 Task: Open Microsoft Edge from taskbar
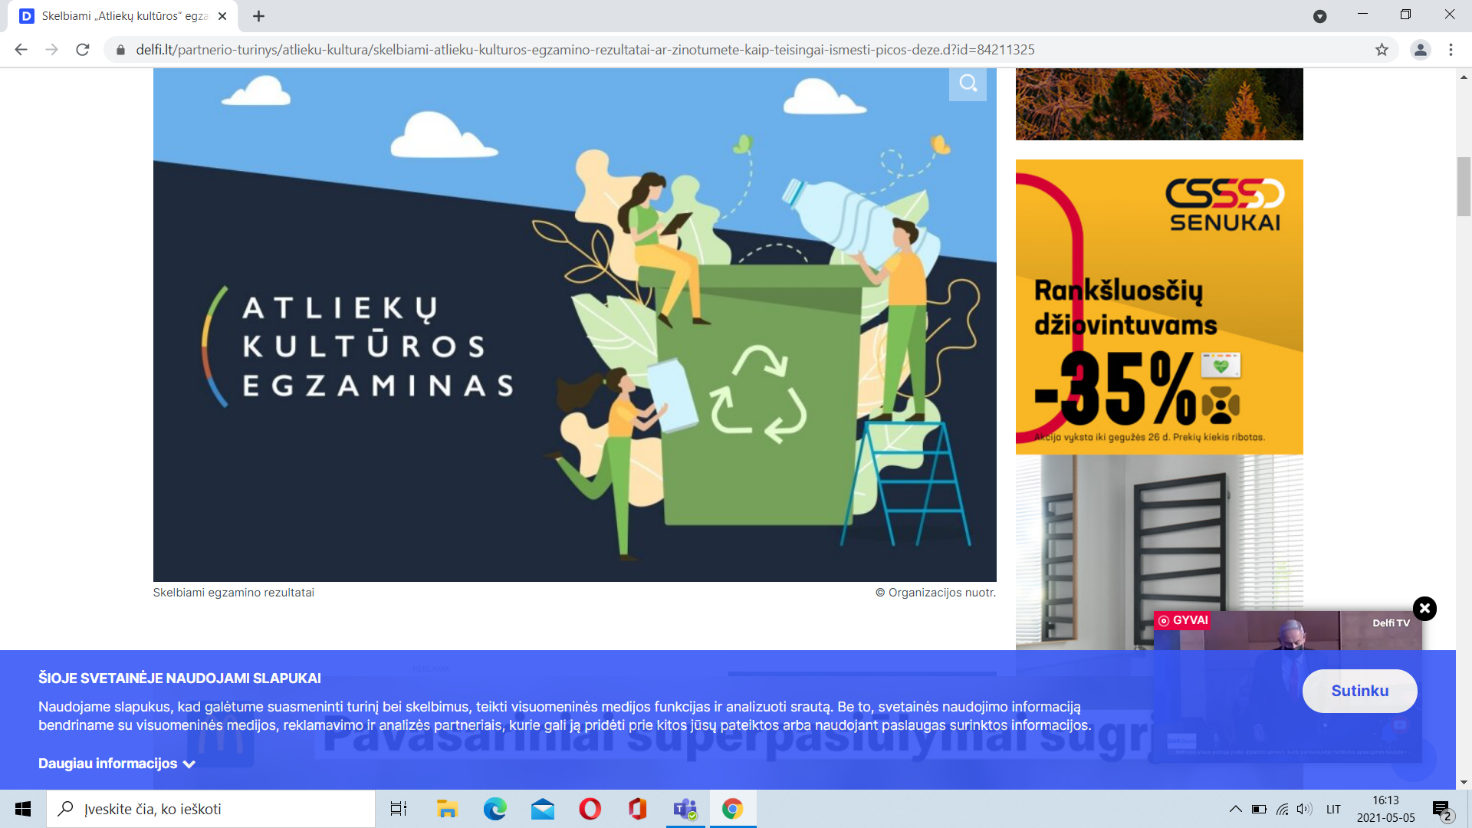[495, 809]
